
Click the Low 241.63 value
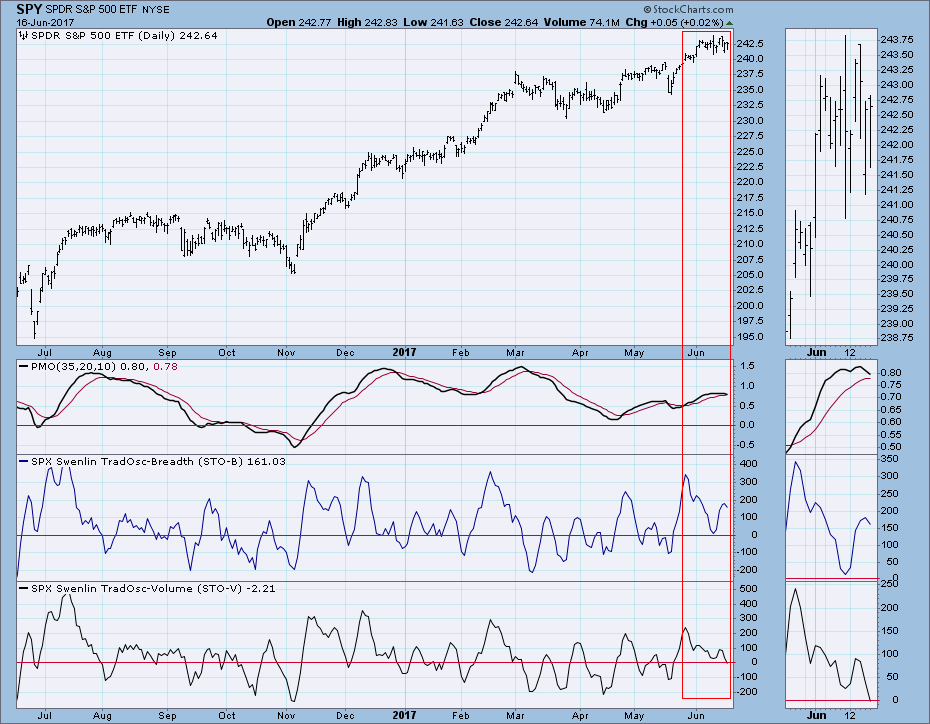pyautogui.click(x=434, y=23)
